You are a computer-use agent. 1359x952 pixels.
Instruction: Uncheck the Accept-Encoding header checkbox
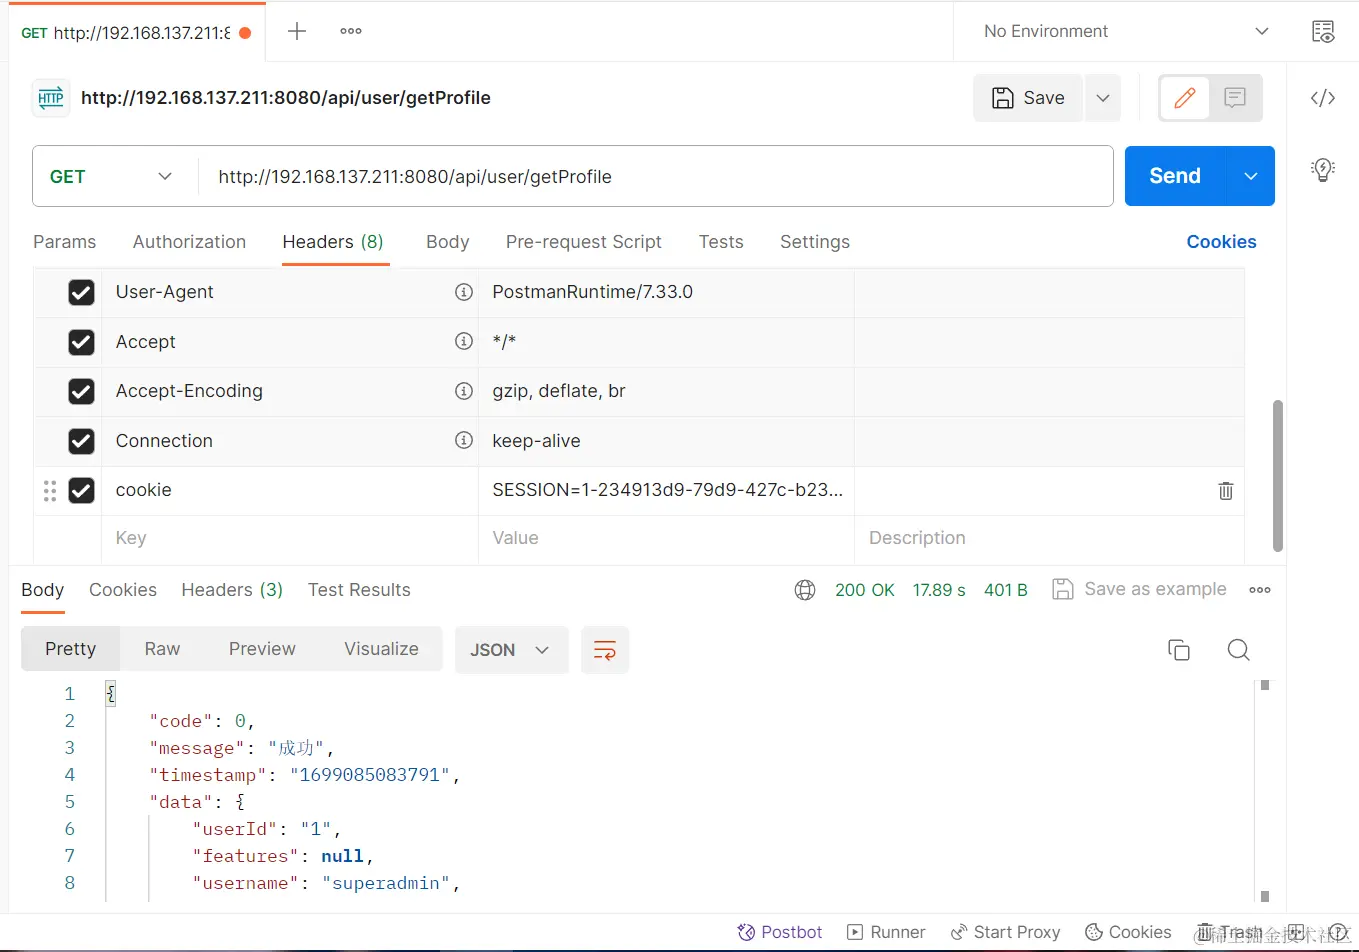tap(81, 391)
